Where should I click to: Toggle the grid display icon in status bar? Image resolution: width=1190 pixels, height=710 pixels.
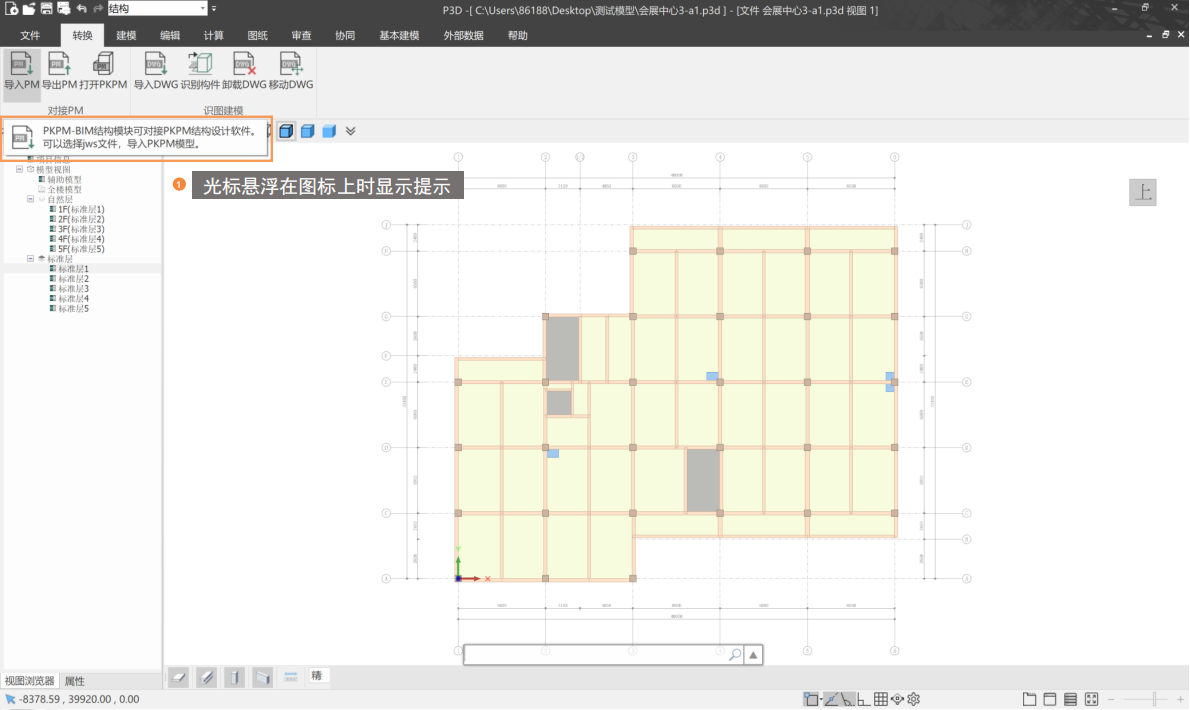tap(881, 699)
